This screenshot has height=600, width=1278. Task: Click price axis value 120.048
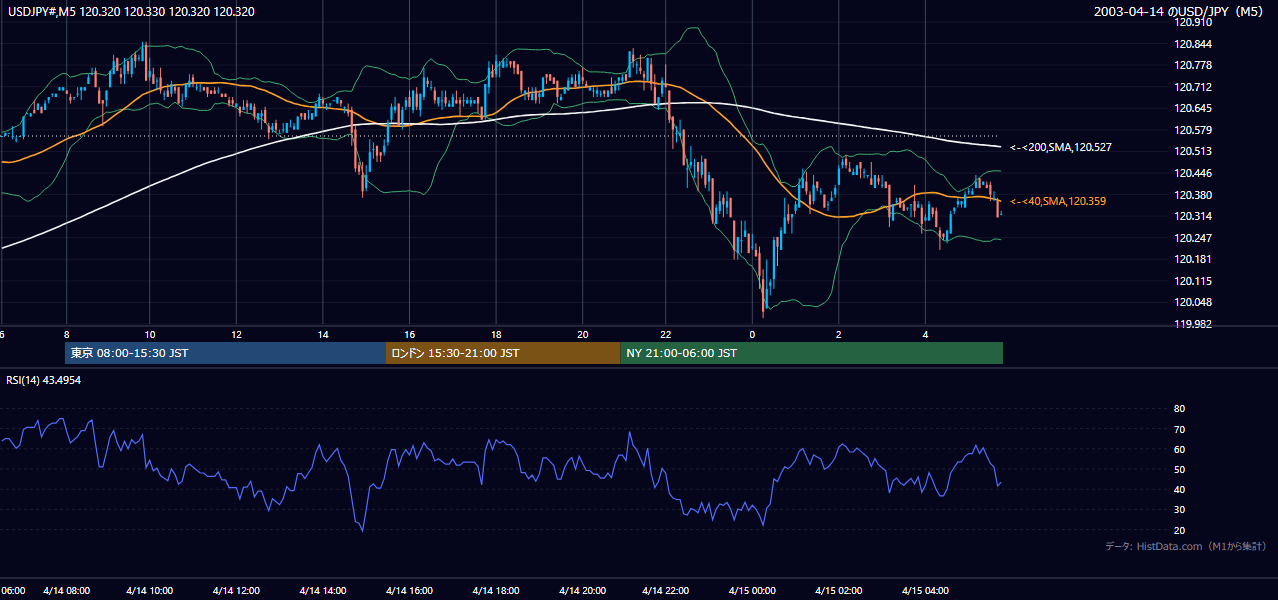pos(1194,303)
